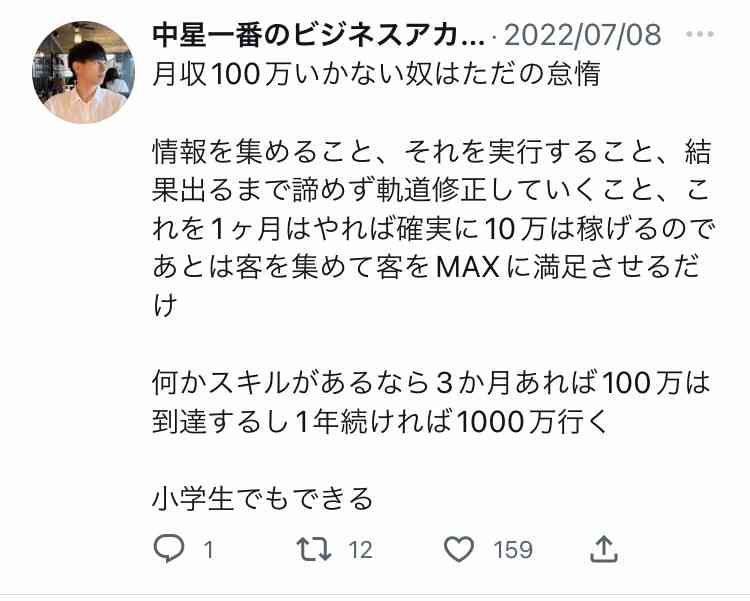Select the headline 月収100万いかない奴はただの怠惰

[376, 74]
